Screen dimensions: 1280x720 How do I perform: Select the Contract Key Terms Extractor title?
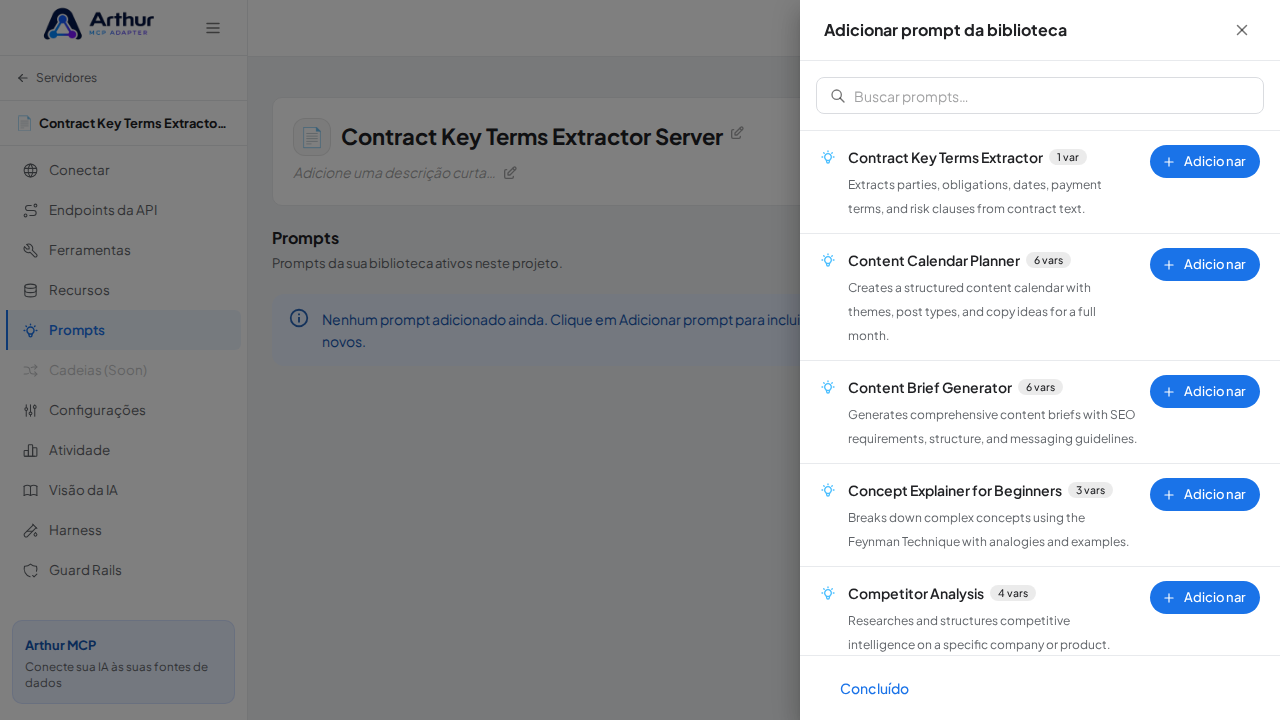coord(945,157)
